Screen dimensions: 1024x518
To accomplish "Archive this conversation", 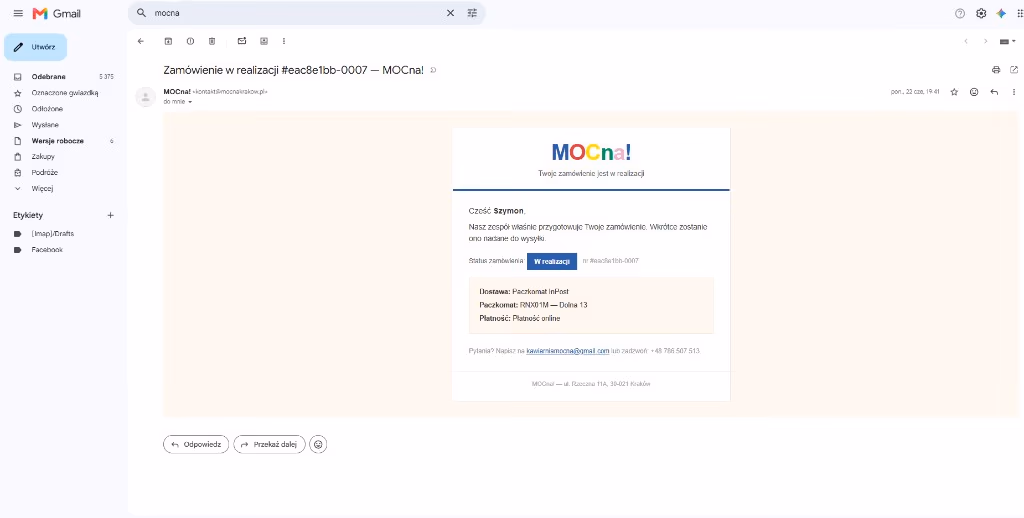I will point(168,41).
